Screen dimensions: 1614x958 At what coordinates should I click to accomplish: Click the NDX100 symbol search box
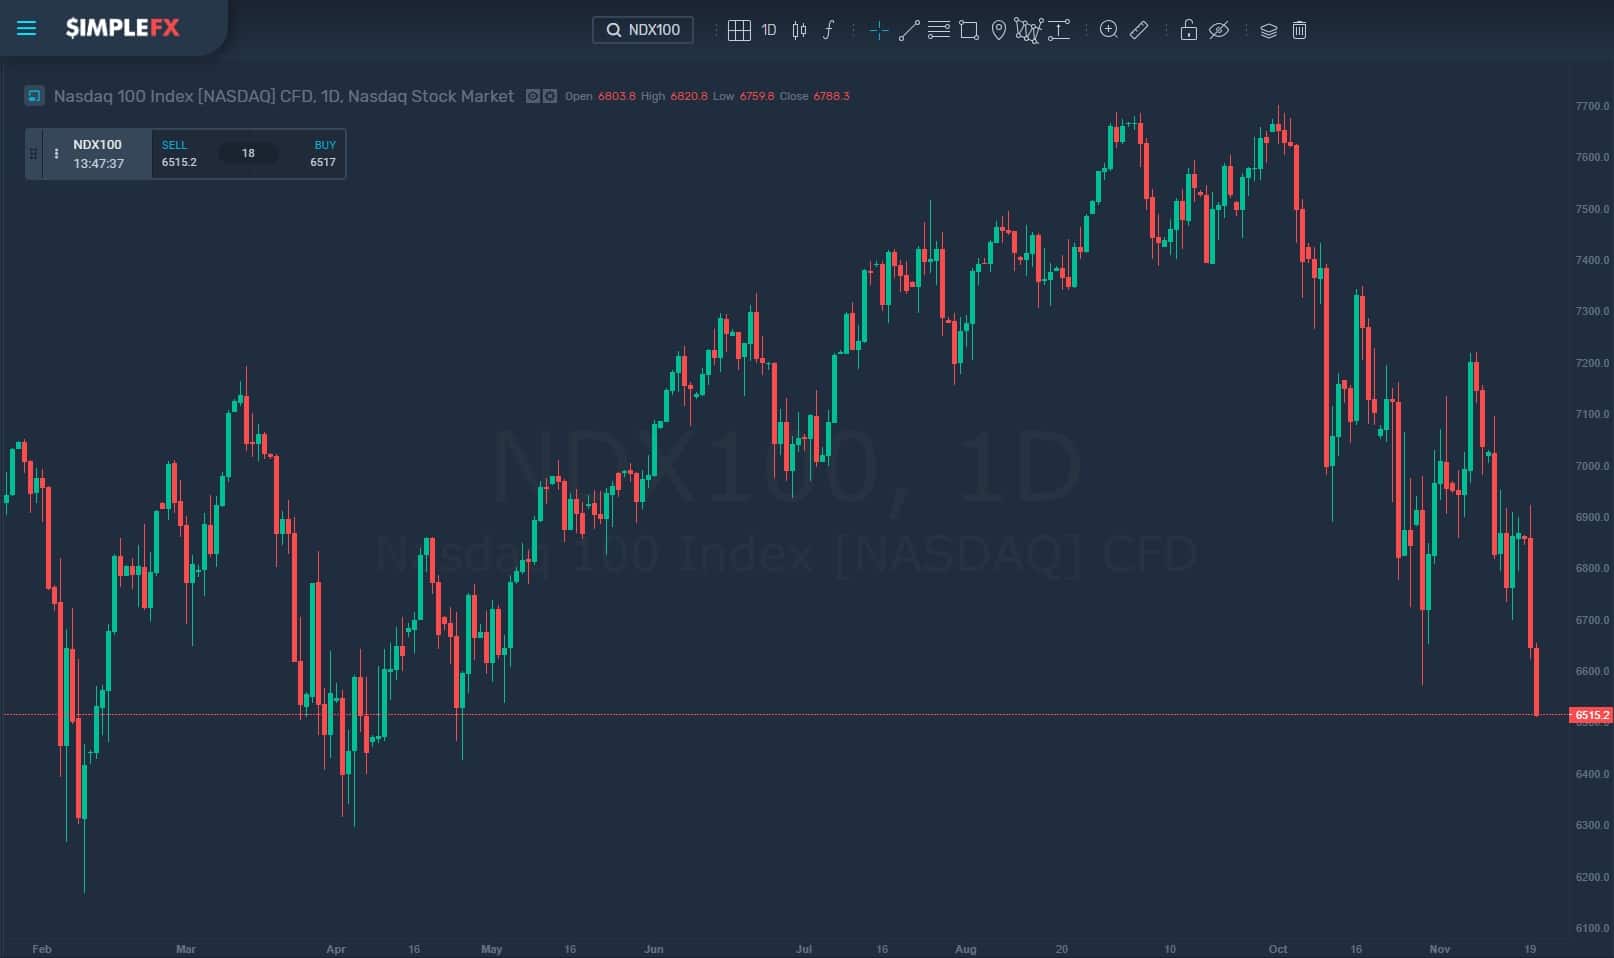[643, 30]
